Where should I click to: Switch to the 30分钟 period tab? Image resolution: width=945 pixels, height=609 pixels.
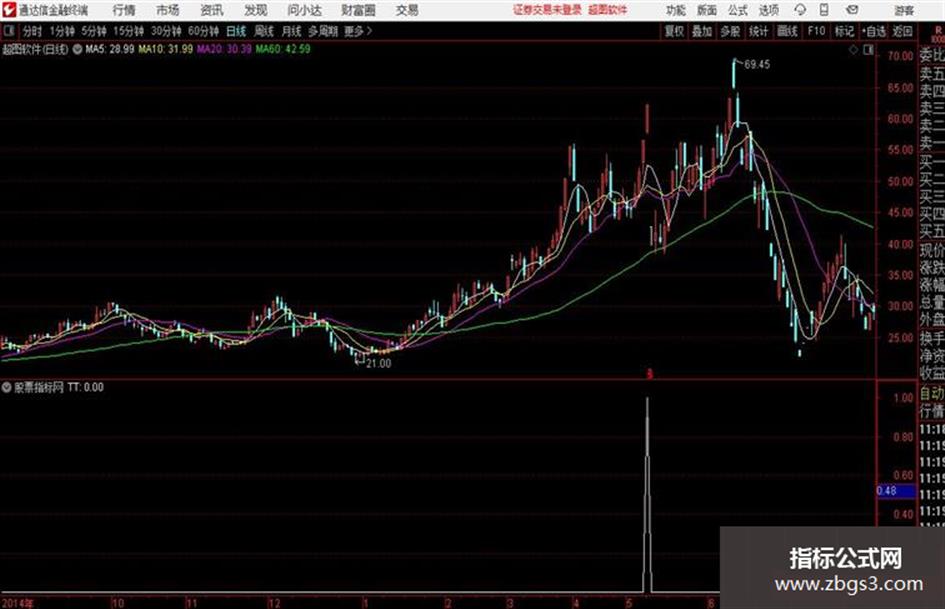coord(166,31)
